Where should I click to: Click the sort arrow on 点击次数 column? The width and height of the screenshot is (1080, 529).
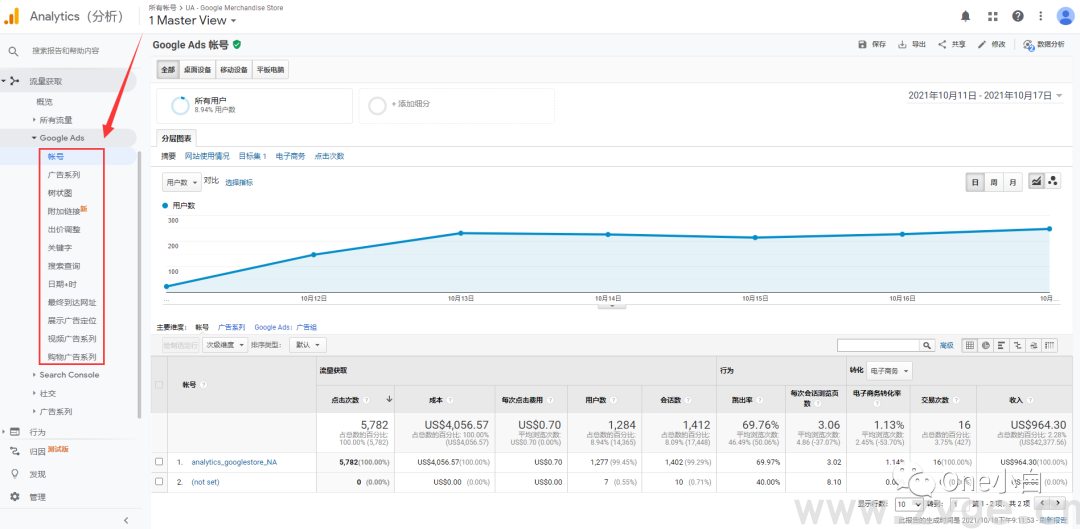(x=389, y=399)
